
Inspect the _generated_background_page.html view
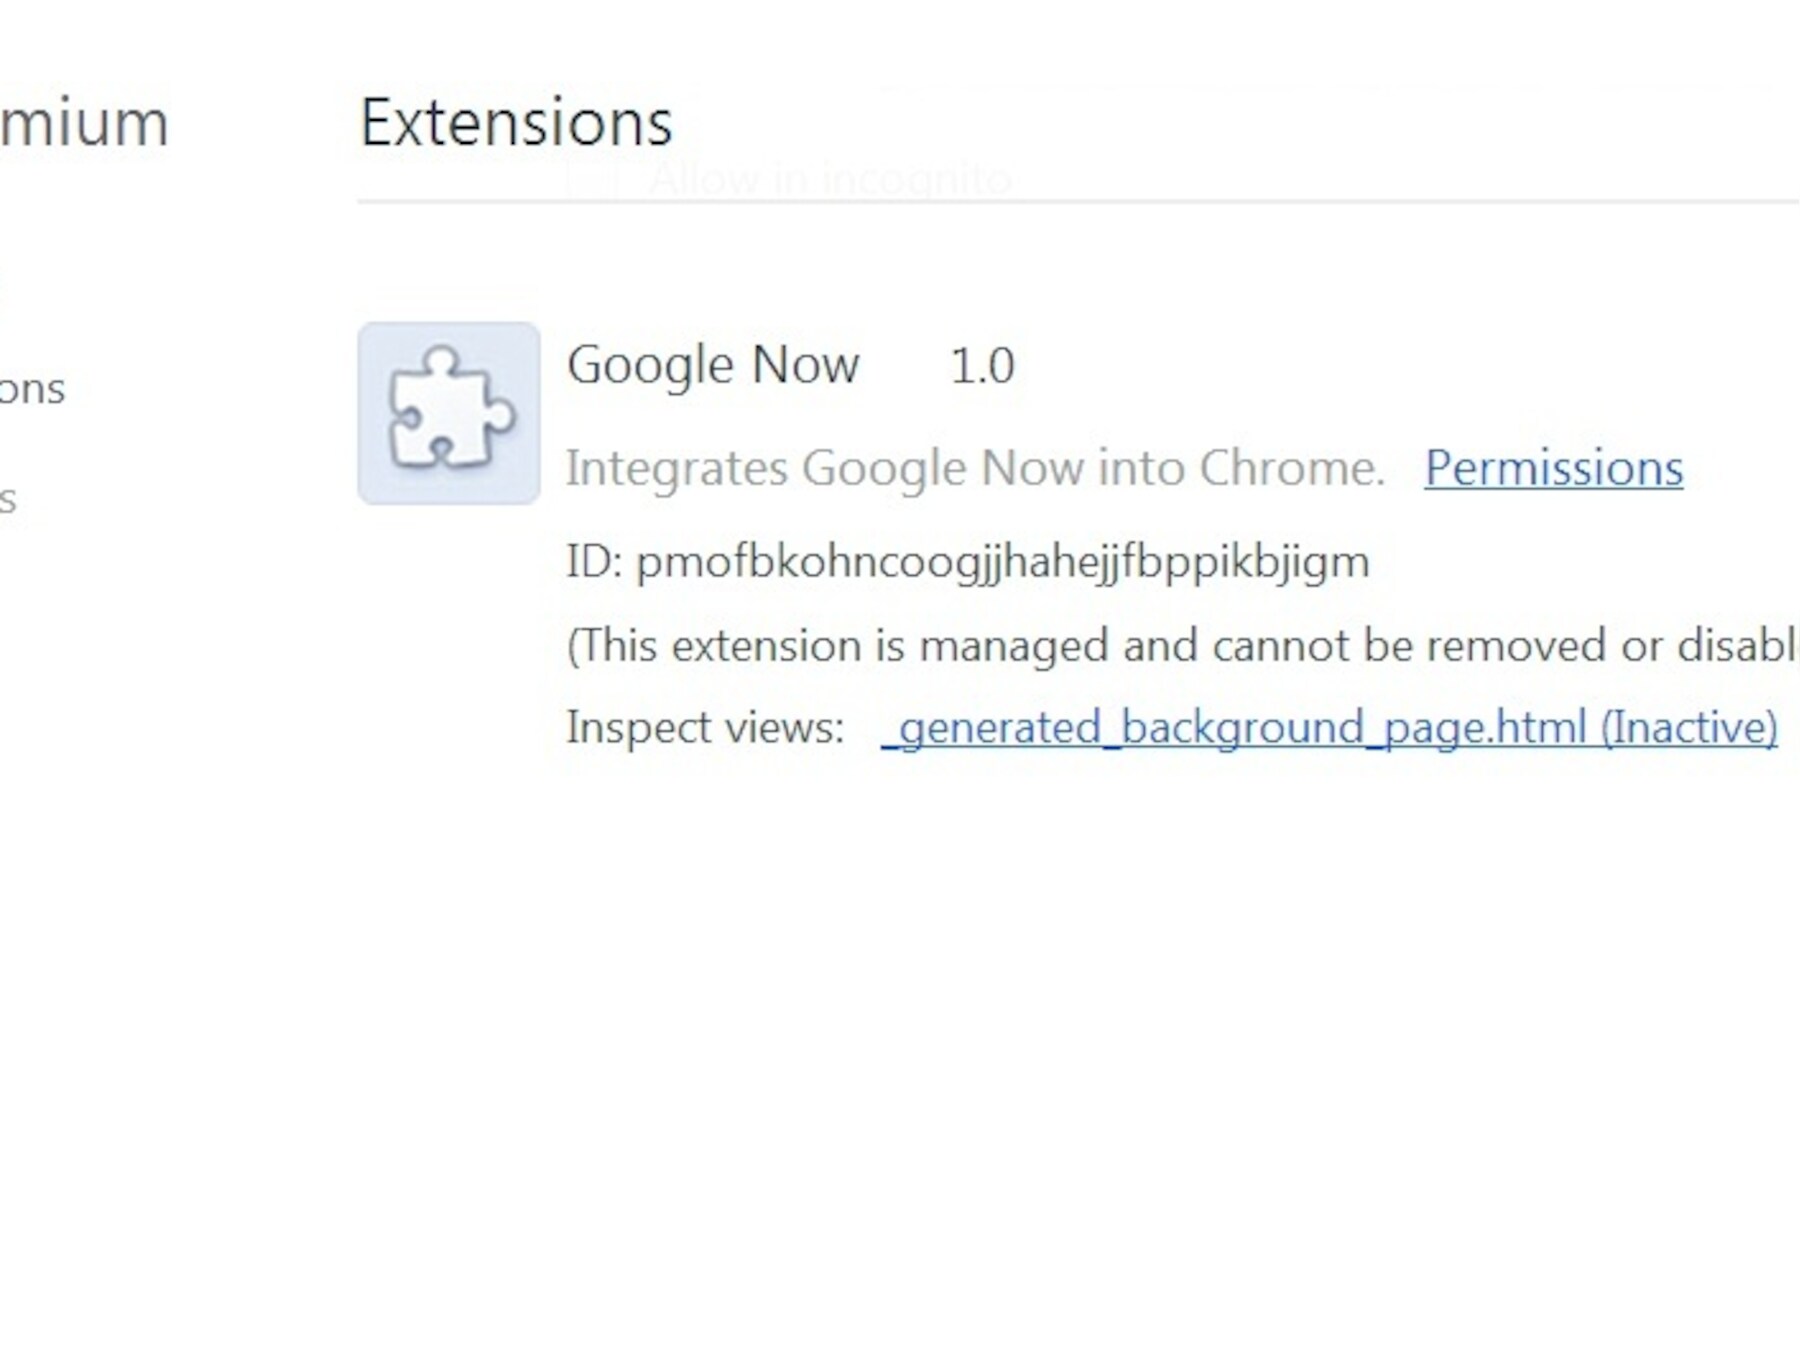[x=1329, y=727]
